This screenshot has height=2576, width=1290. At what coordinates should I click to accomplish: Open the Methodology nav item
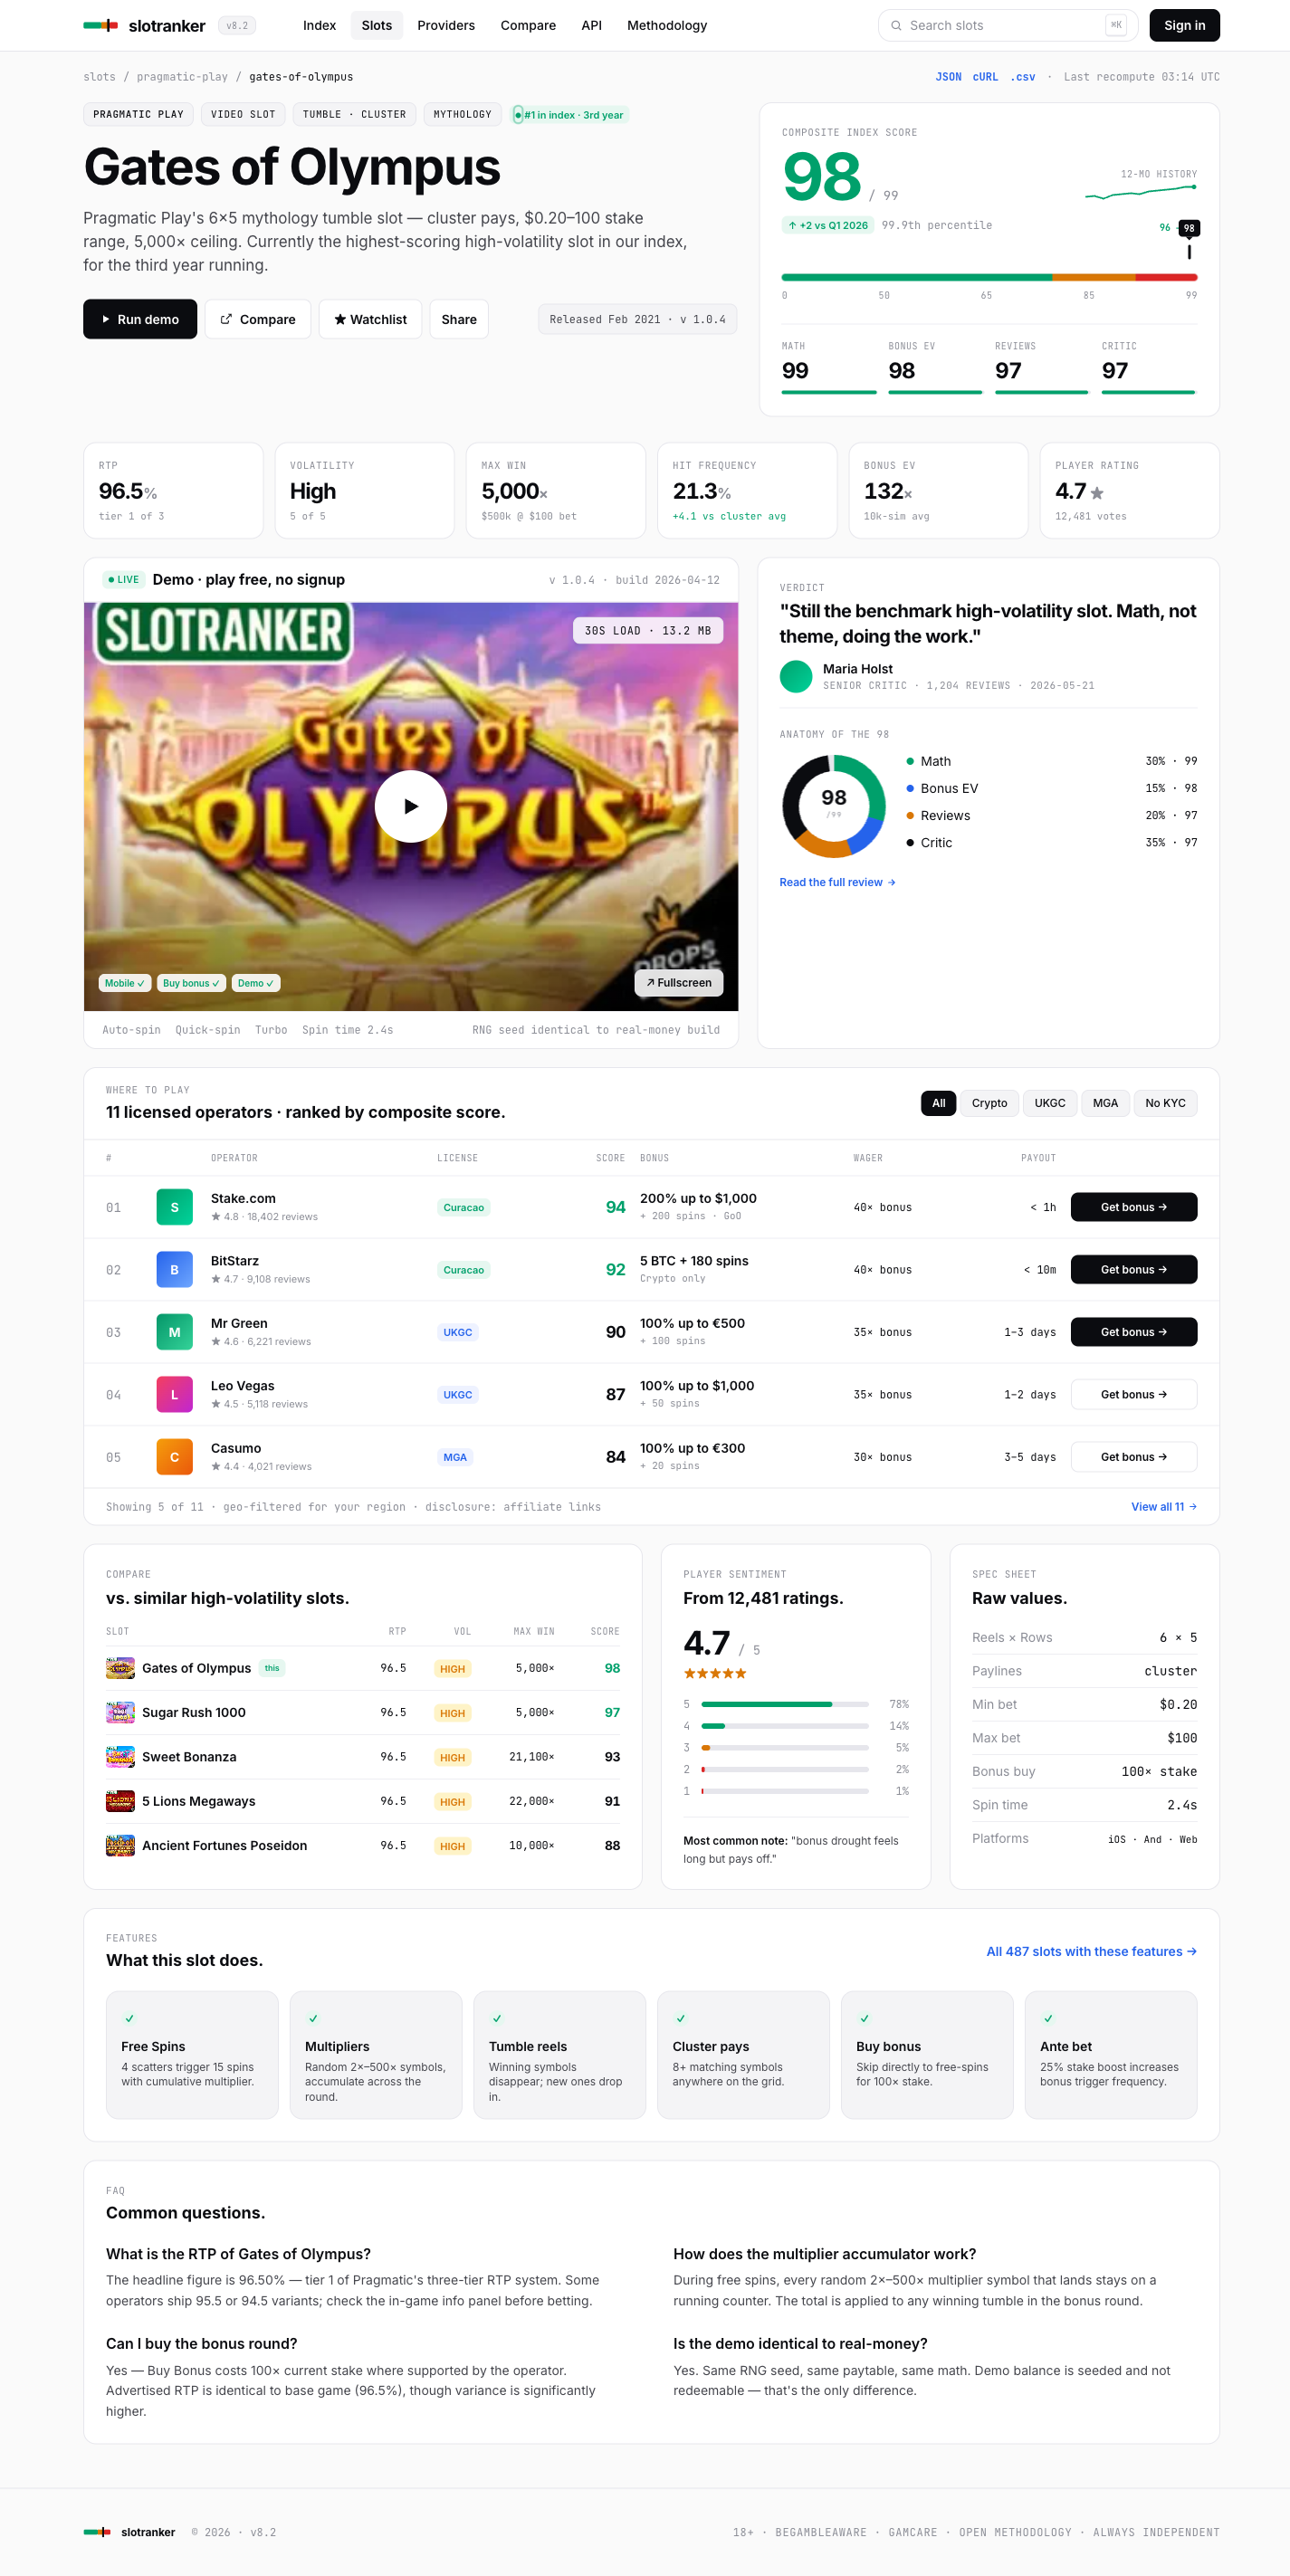(x=667, y=25)
